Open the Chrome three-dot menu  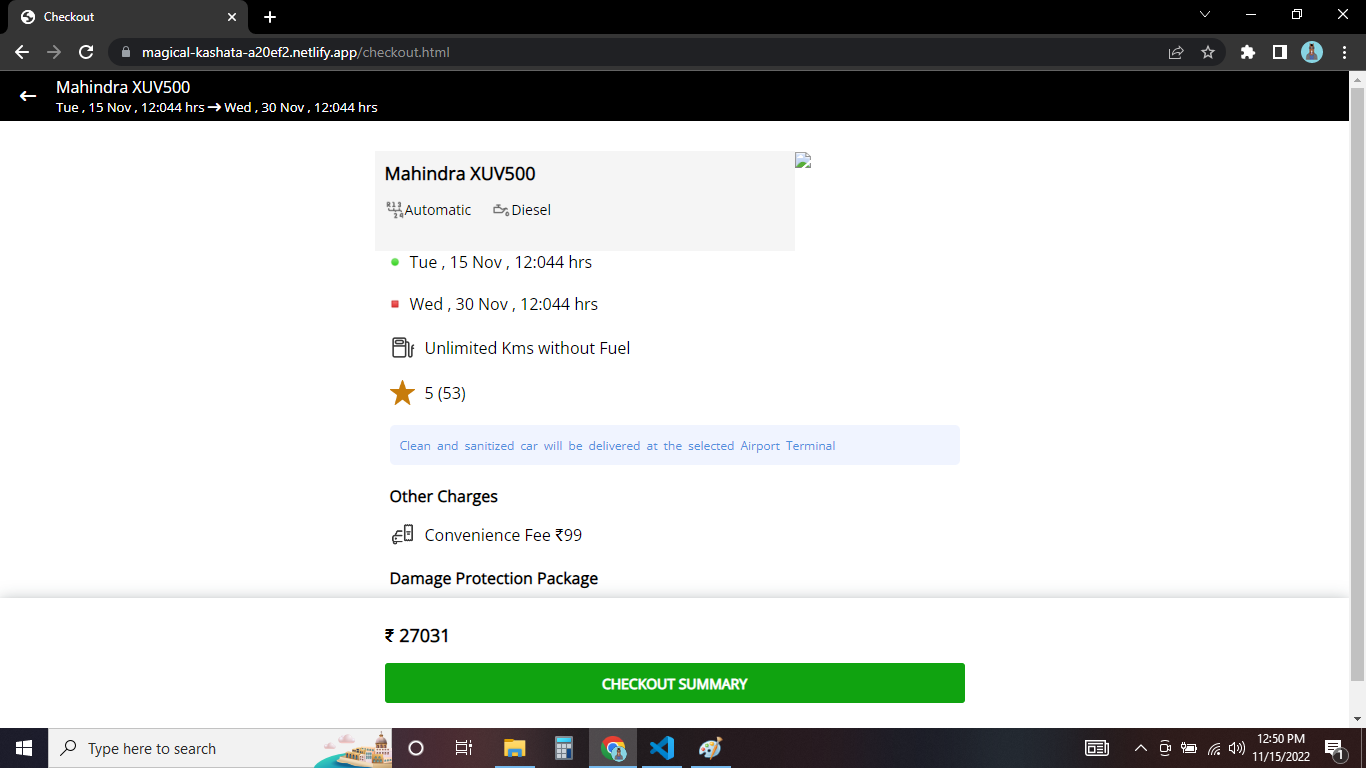click(x=1344, y=52)
